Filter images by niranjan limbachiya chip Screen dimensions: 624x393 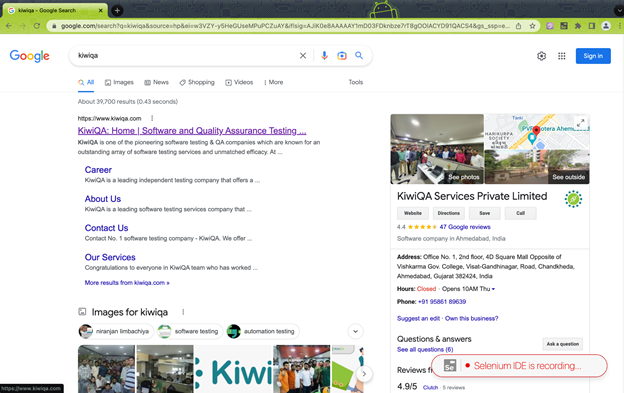click(x=116, y=331)
